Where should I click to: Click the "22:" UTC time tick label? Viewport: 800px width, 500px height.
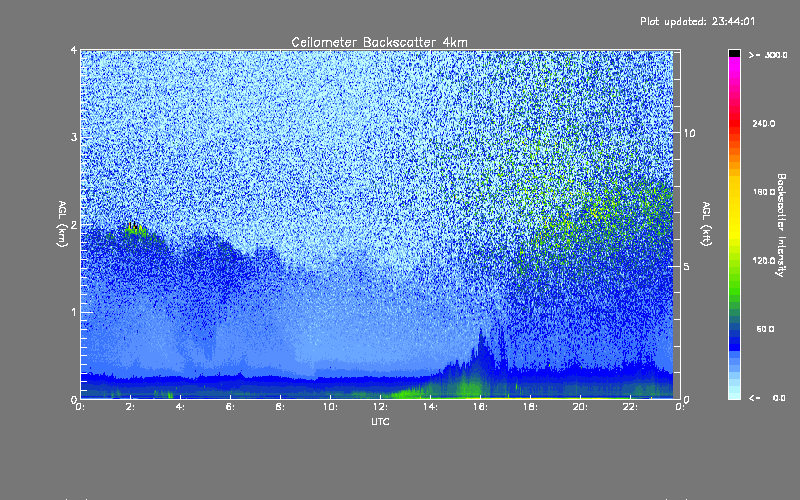630,407
